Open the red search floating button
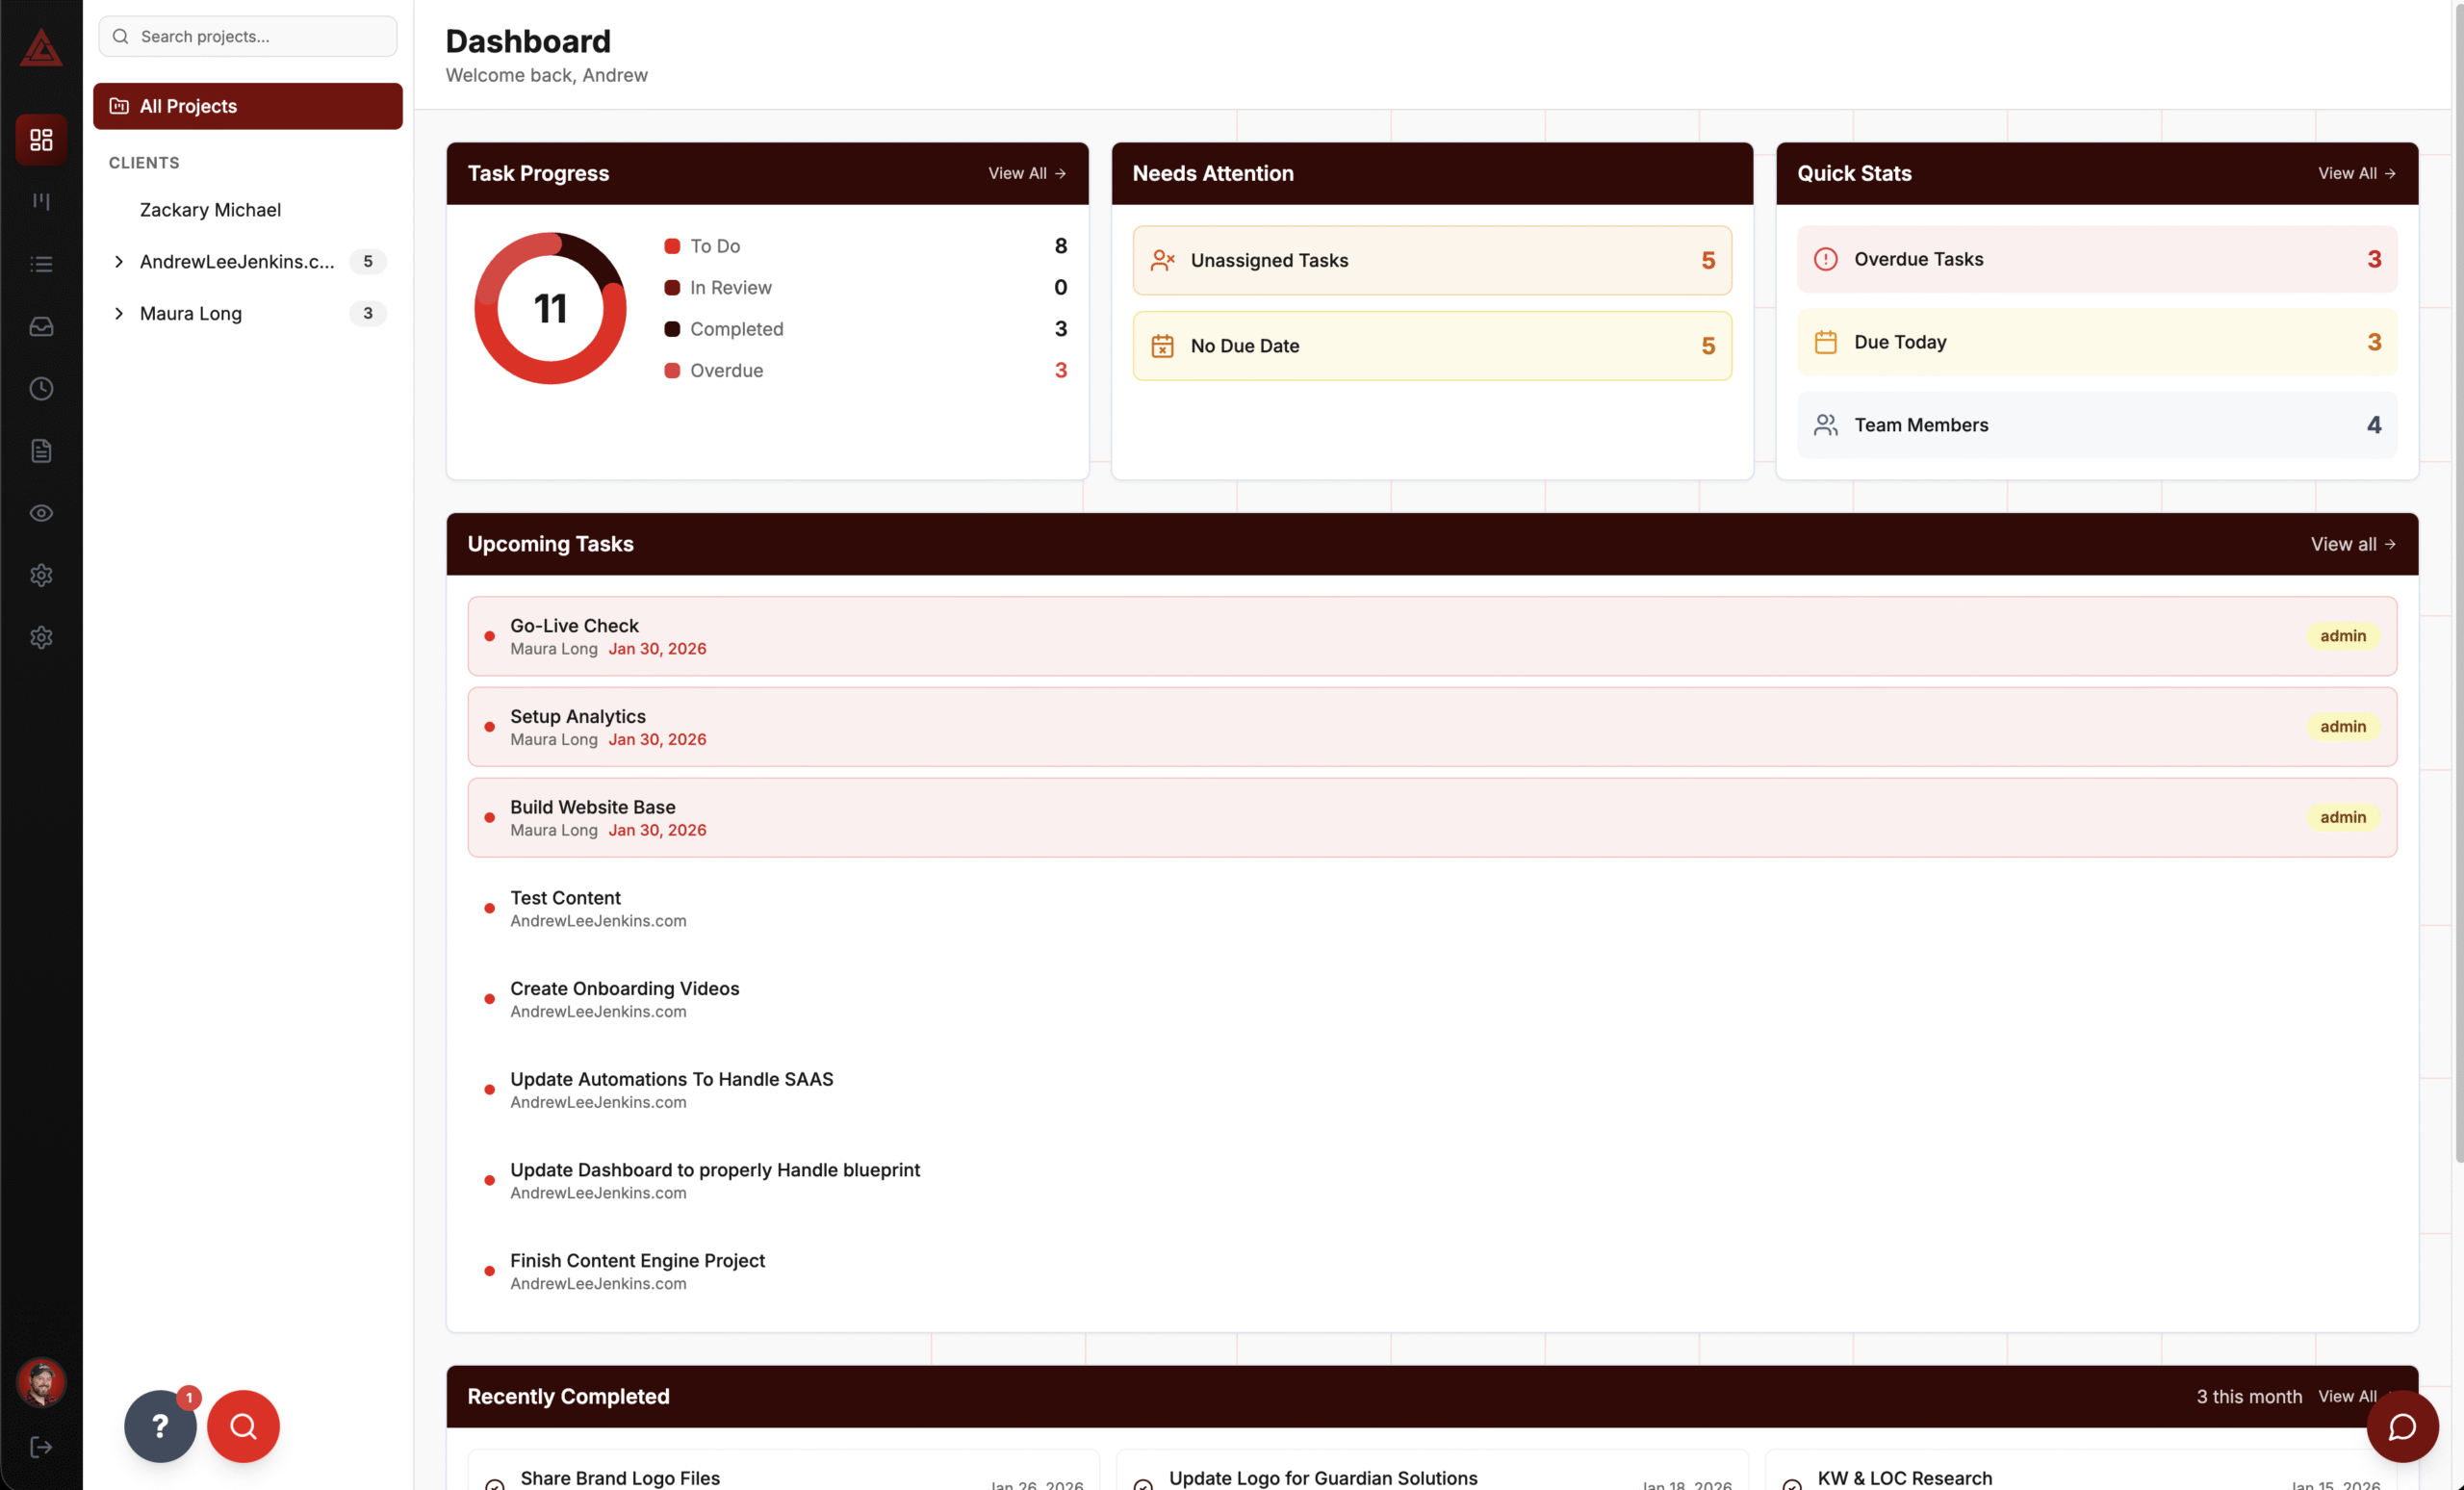This screenshot has height=1490, width=2464. pyautogui.click(x=243, y=1426)
